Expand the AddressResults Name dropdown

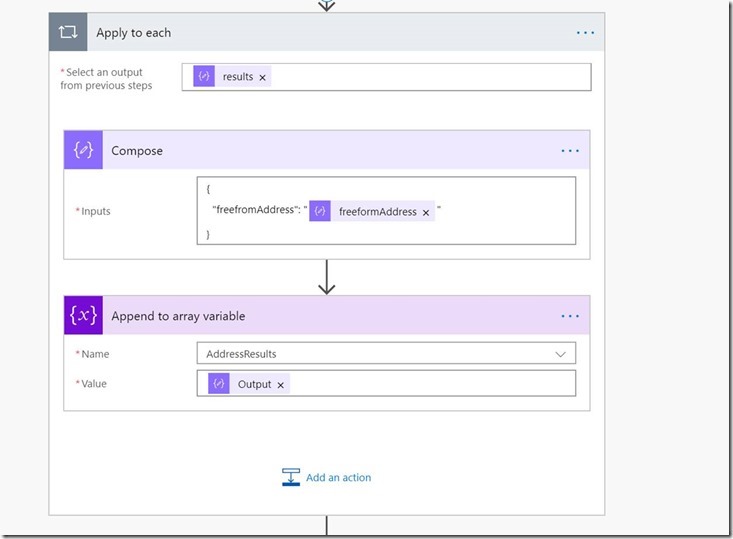(x=560, y=354)
